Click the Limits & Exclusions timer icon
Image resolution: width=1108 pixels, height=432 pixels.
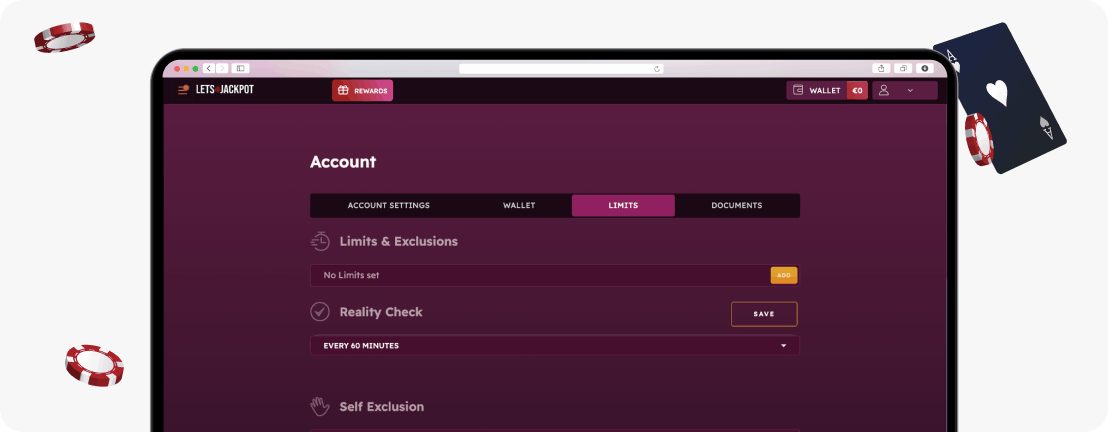(320, 241)
